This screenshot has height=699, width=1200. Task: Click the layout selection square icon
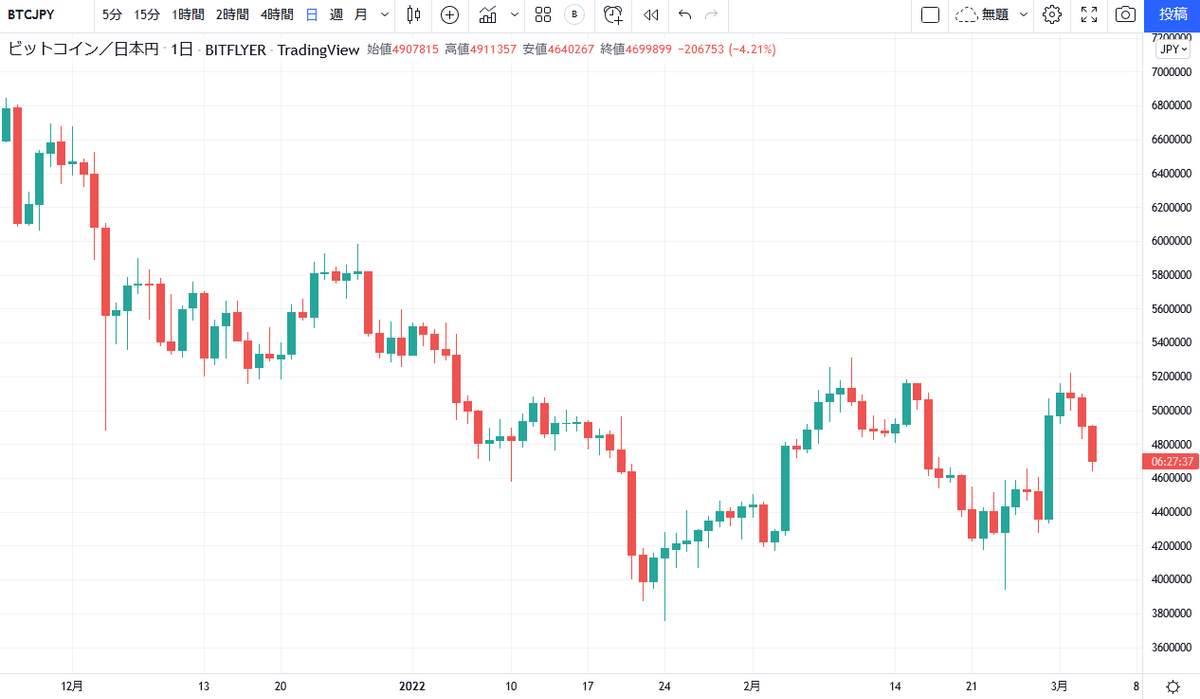930,15
